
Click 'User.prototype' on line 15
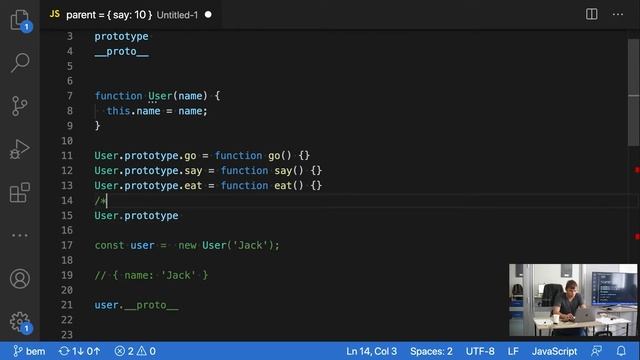136,216
